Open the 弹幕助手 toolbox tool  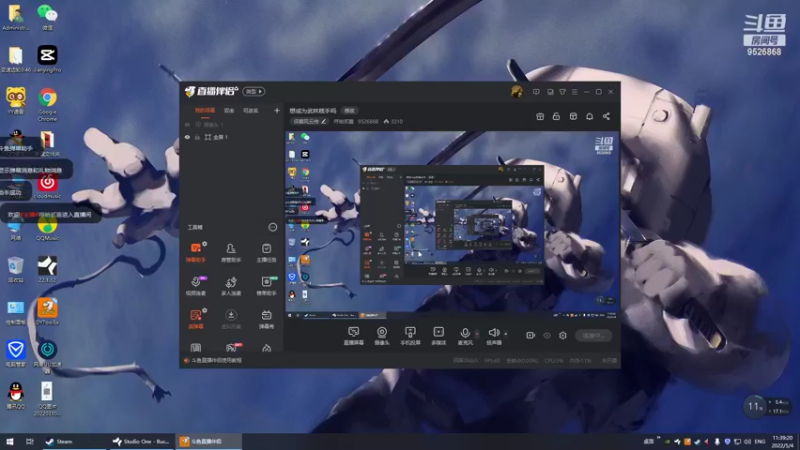196,252
